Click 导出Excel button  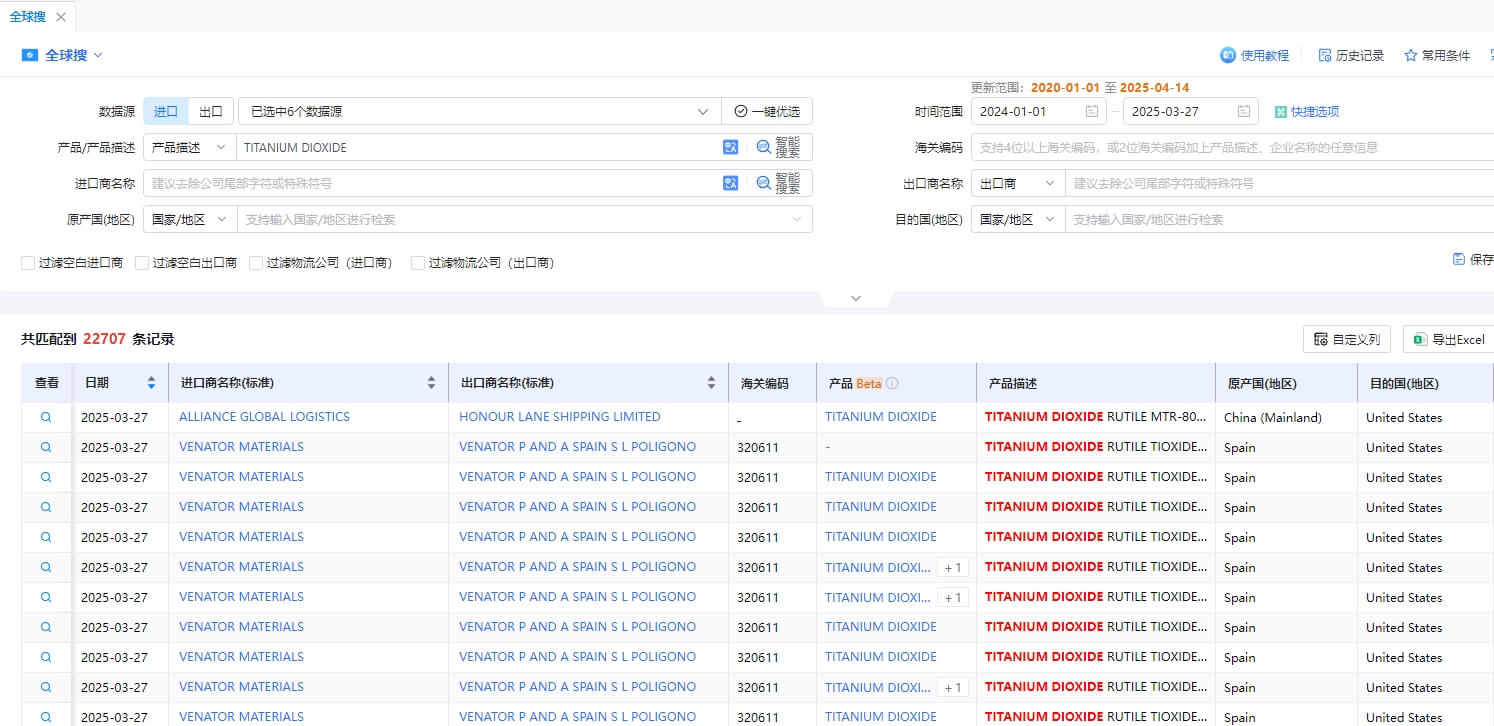(1449, 339)
